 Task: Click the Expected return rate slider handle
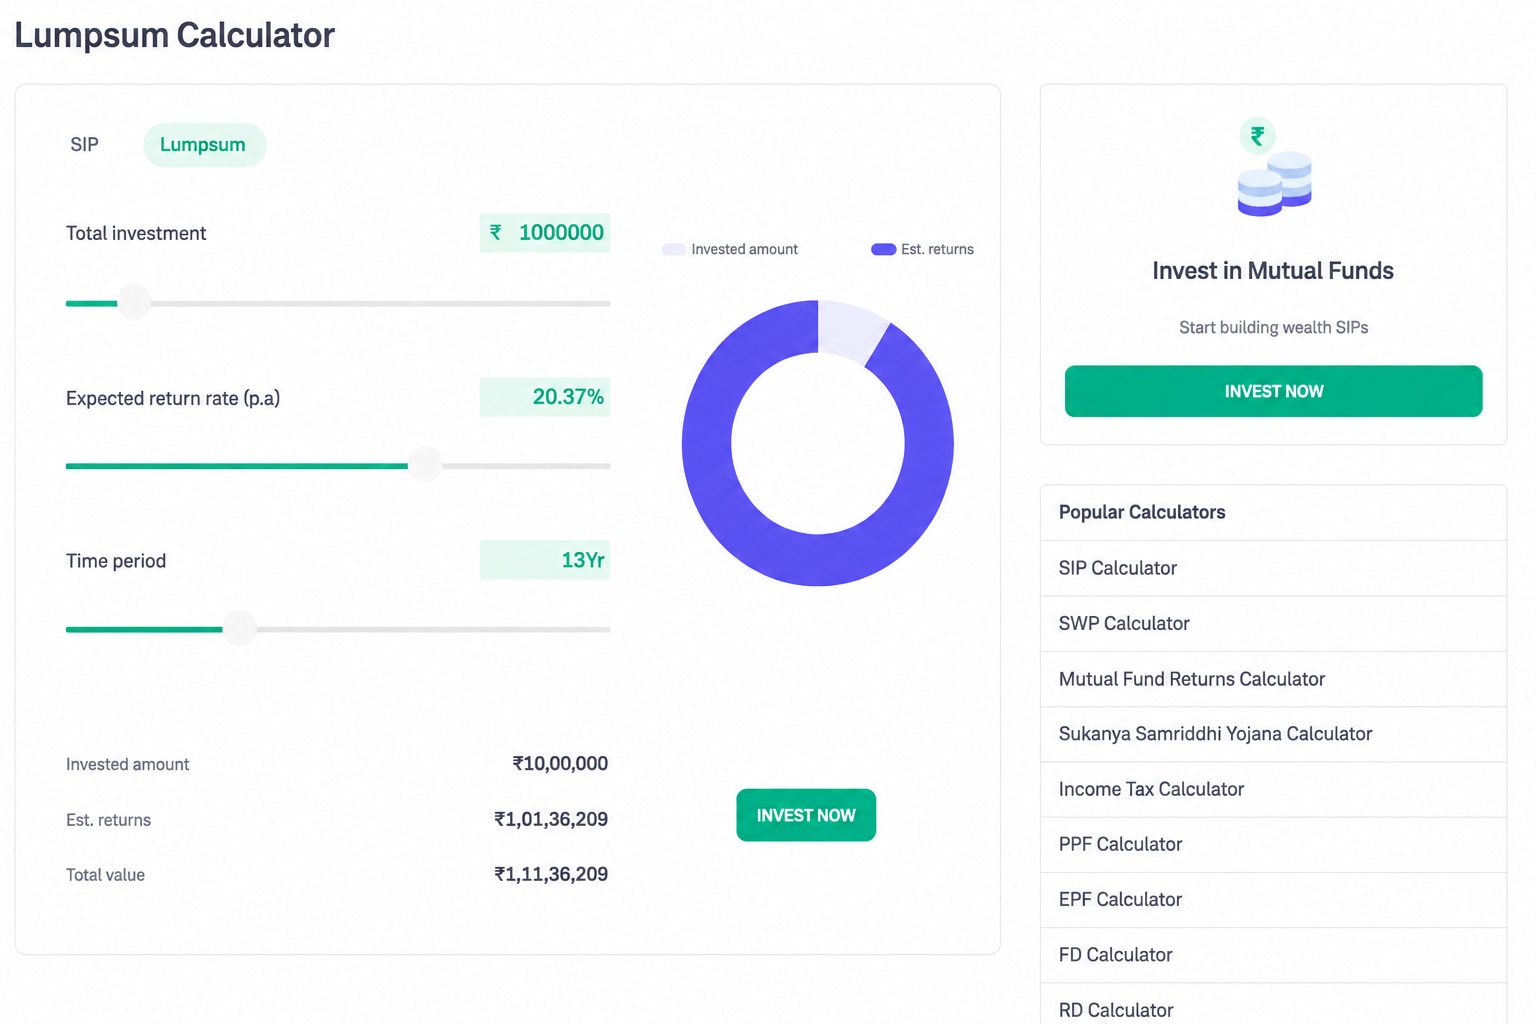tap(426, 465)
